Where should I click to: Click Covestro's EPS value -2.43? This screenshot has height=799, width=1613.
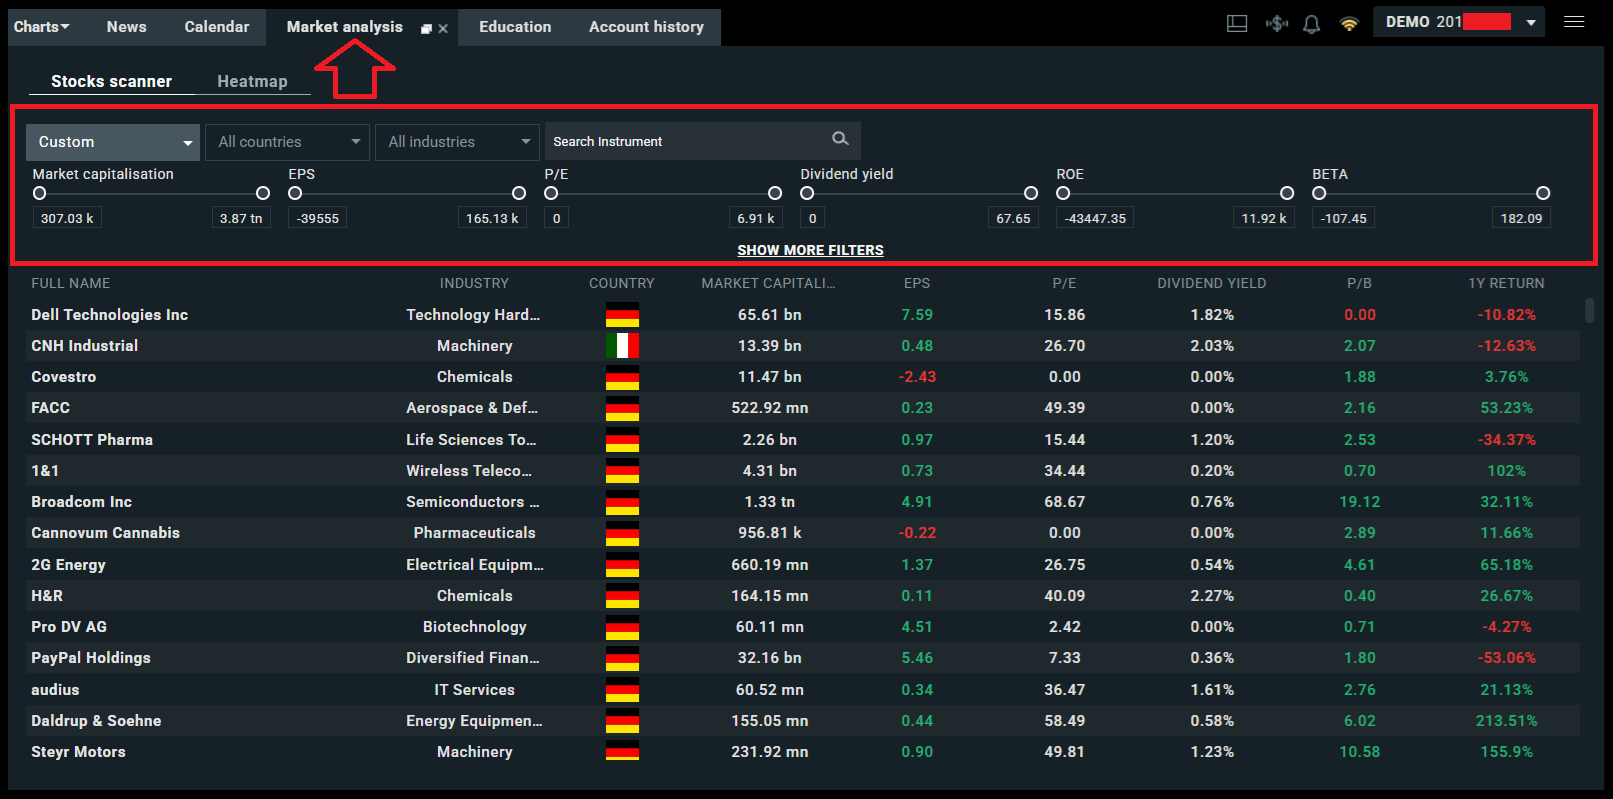point(917,377)
